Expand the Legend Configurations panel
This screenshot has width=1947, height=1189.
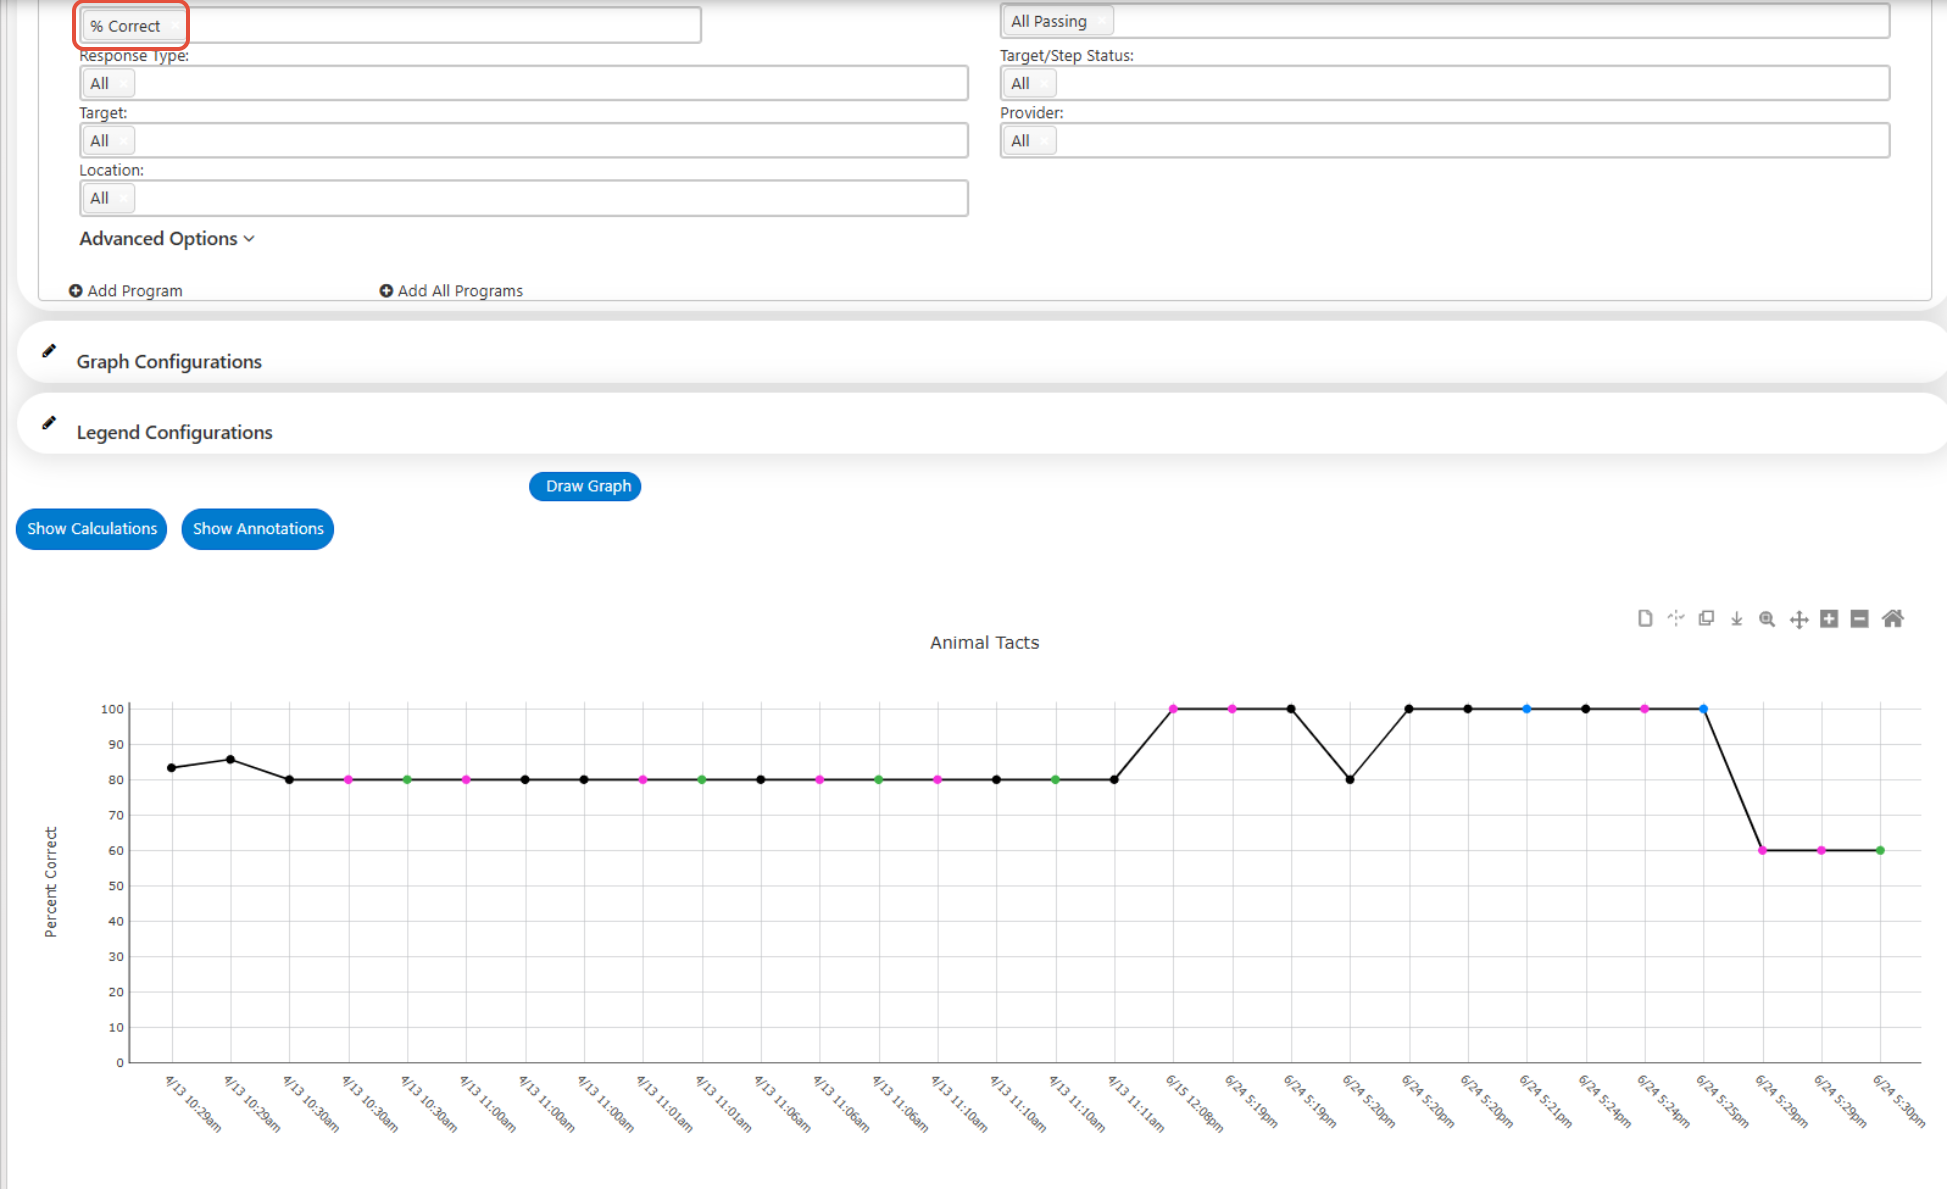click(174, 433)
